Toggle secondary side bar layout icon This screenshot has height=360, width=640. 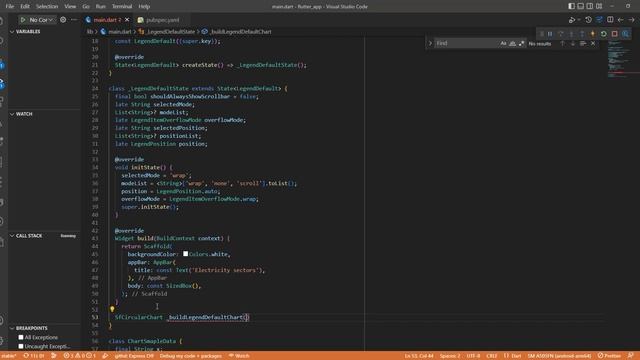pos(590,6)
